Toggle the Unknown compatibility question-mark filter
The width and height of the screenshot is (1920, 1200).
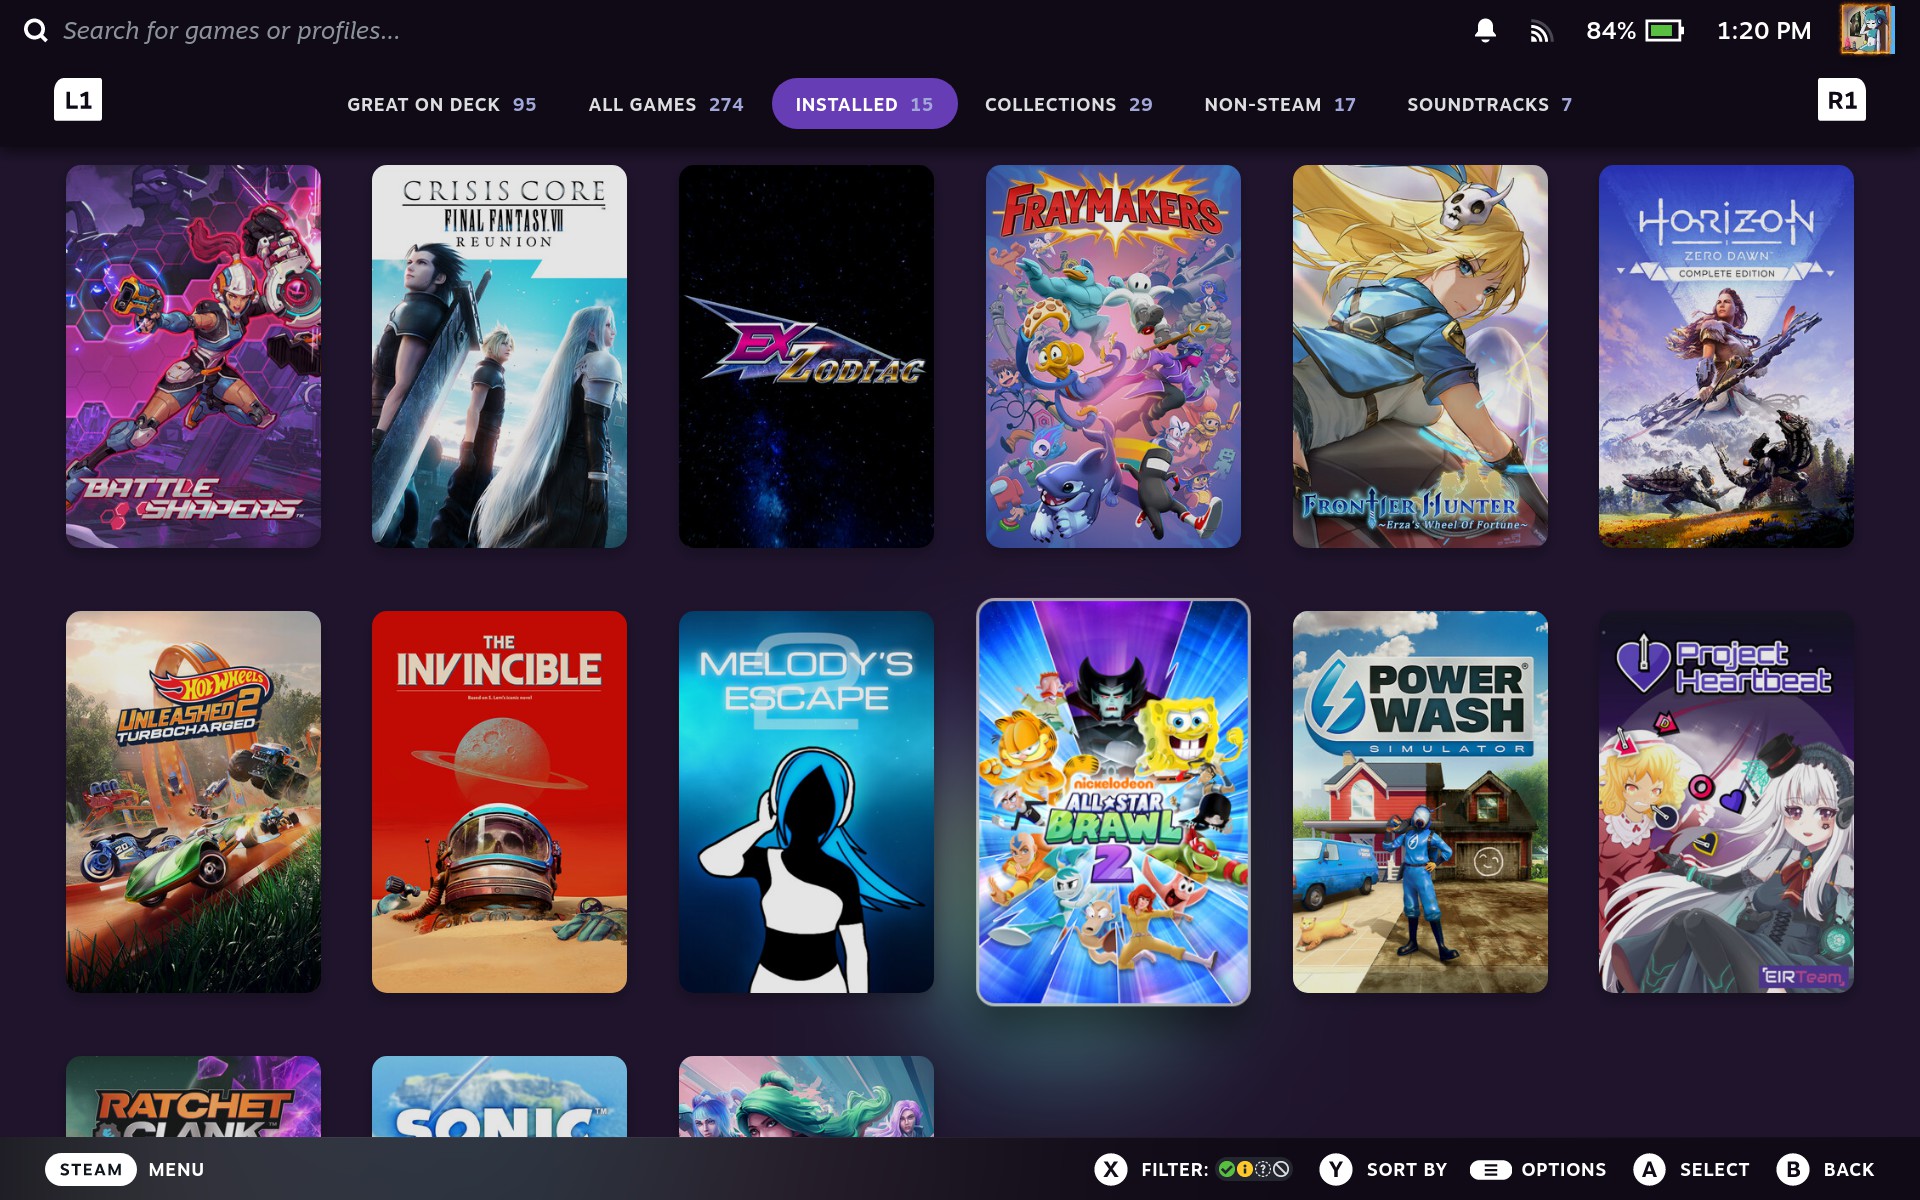[1263, 1169]
